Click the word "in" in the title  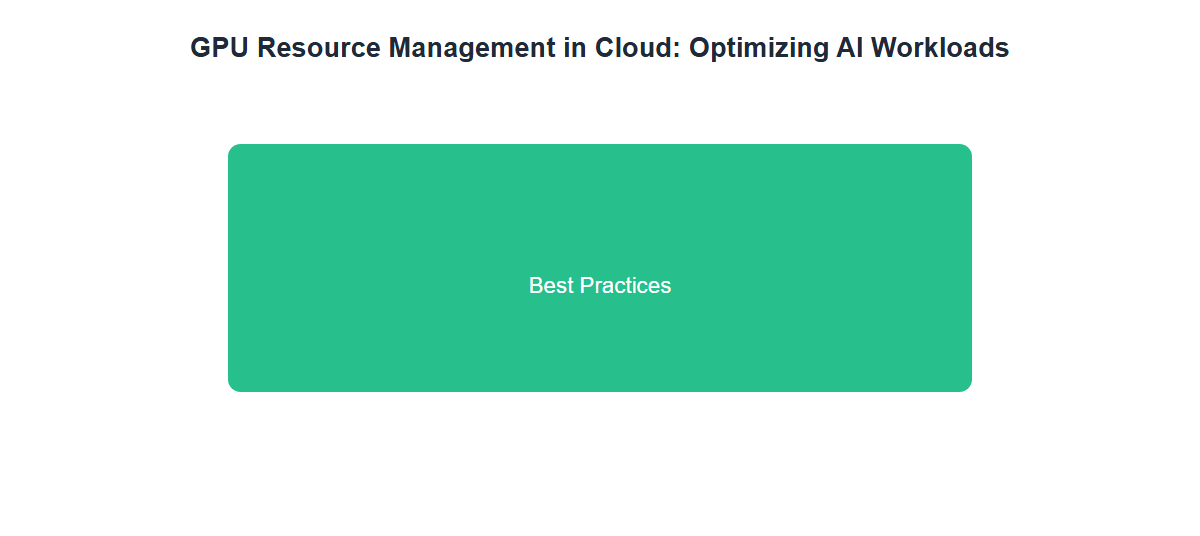(x=575, y=48)
